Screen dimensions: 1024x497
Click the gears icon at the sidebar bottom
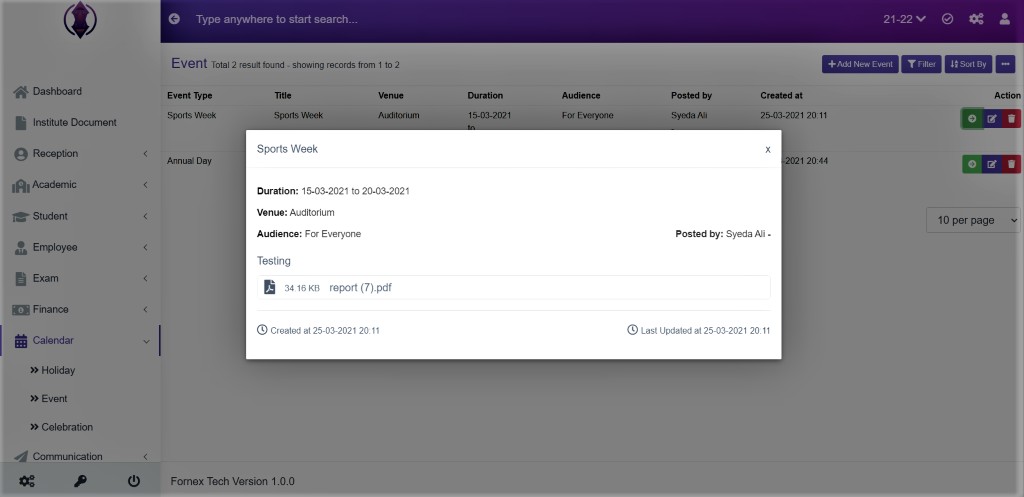tap(27, 481)
